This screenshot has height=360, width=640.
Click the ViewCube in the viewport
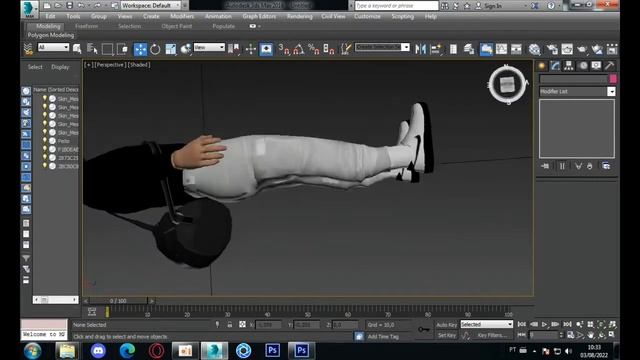507,84
